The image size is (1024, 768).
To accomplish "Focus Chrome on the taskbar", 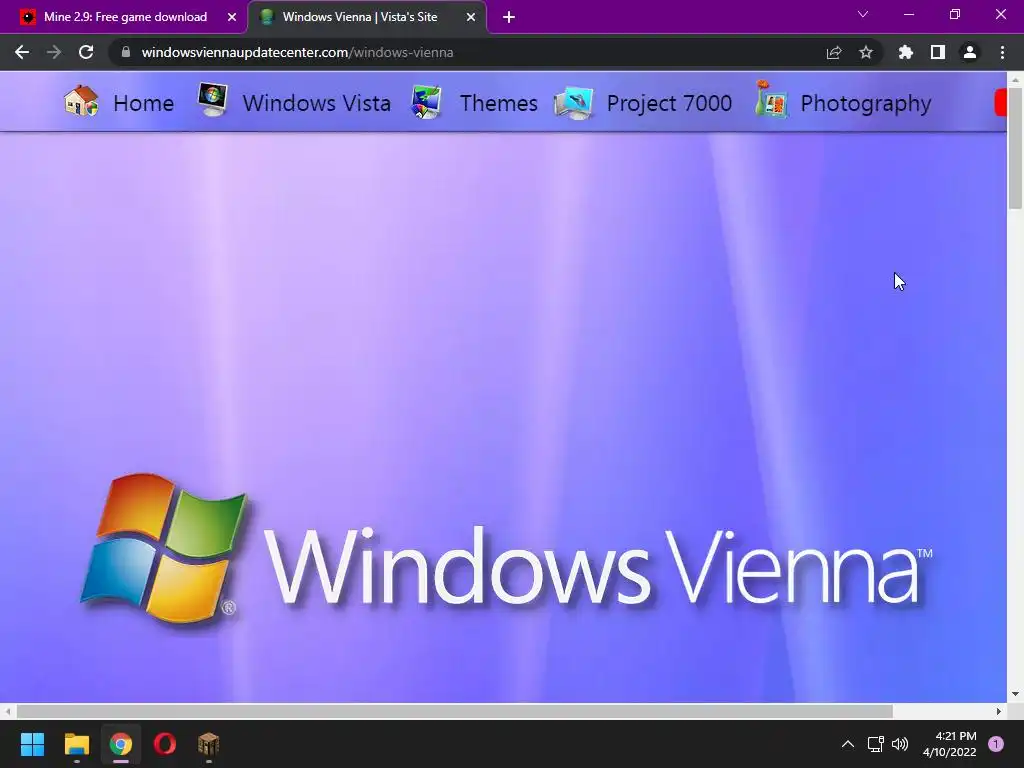I will click(121, 744).
